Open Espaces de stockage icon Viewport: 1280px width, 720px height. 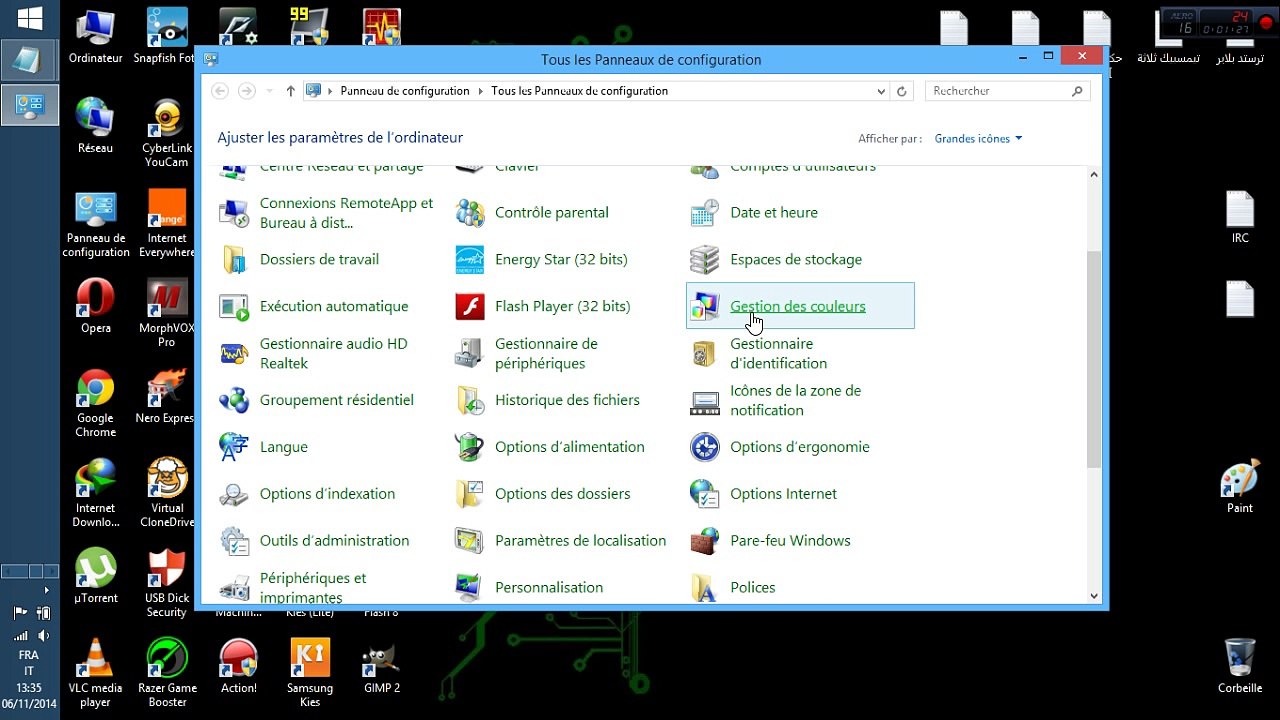705,259
